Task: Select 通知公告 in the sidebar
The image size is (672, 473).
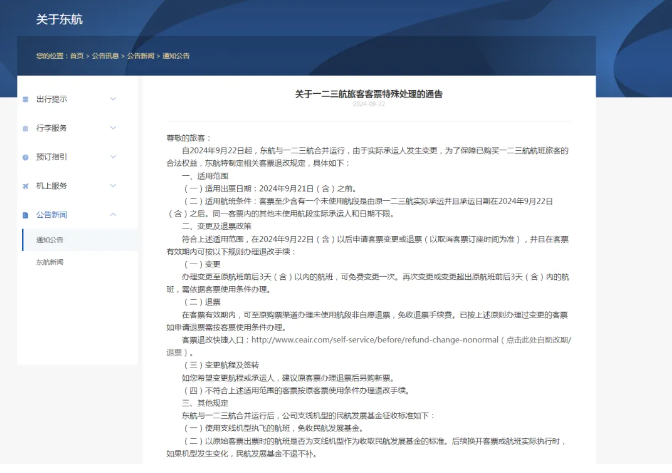Action: click(x=50, y=240)
